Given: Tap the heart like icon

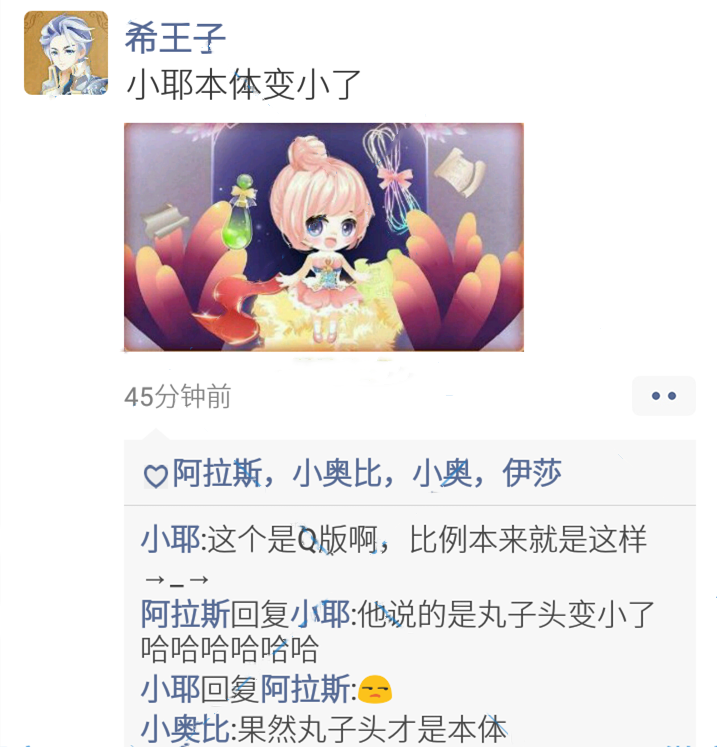Looking at the screenshot, I should tap(155, 475).
